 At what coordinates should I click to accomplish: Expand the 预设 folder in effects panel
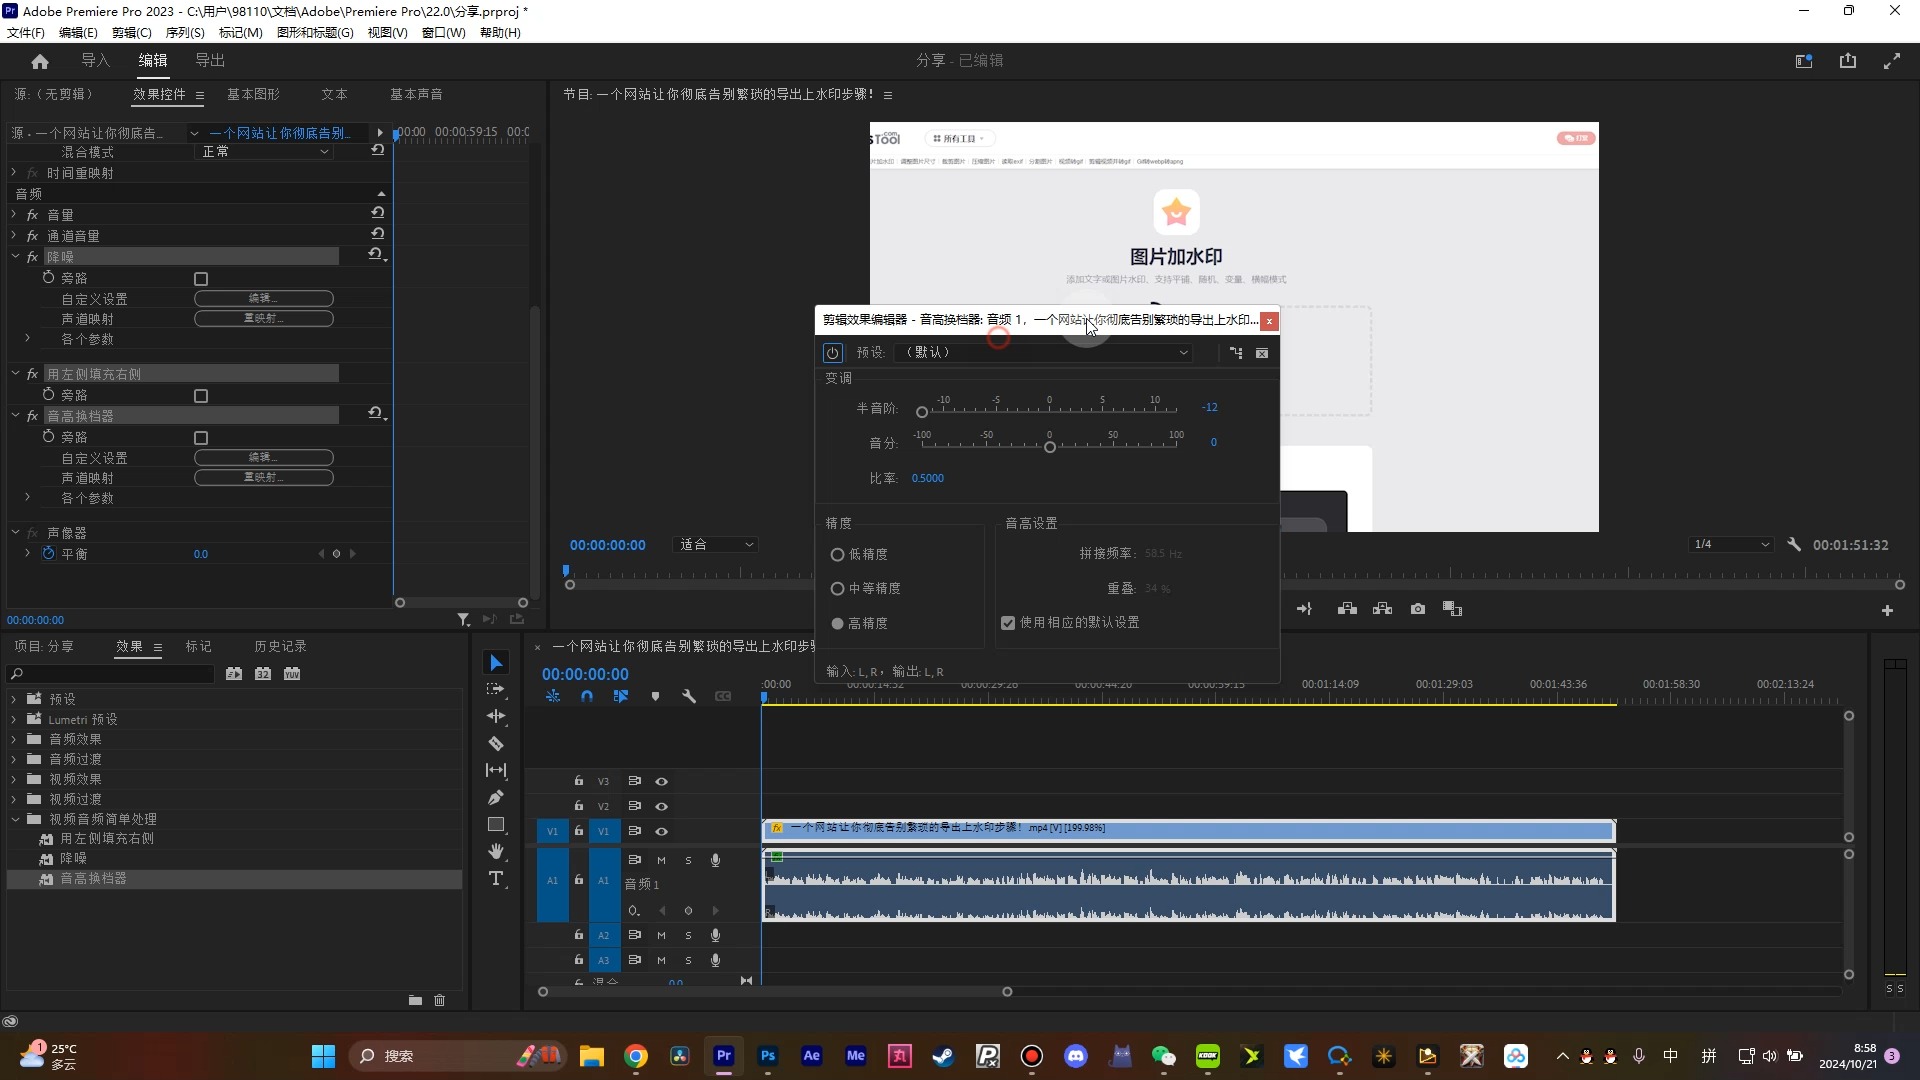pyautogui.click(x=14, y=700)
